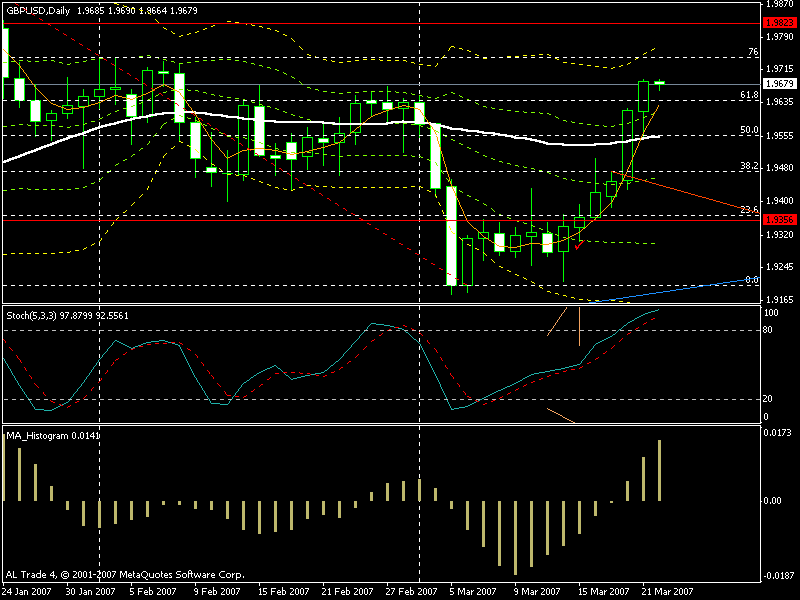Select the 38.2 Fibonacci level label
The height and width of the screenshot is (600, 800).
[x=748, y=165]
